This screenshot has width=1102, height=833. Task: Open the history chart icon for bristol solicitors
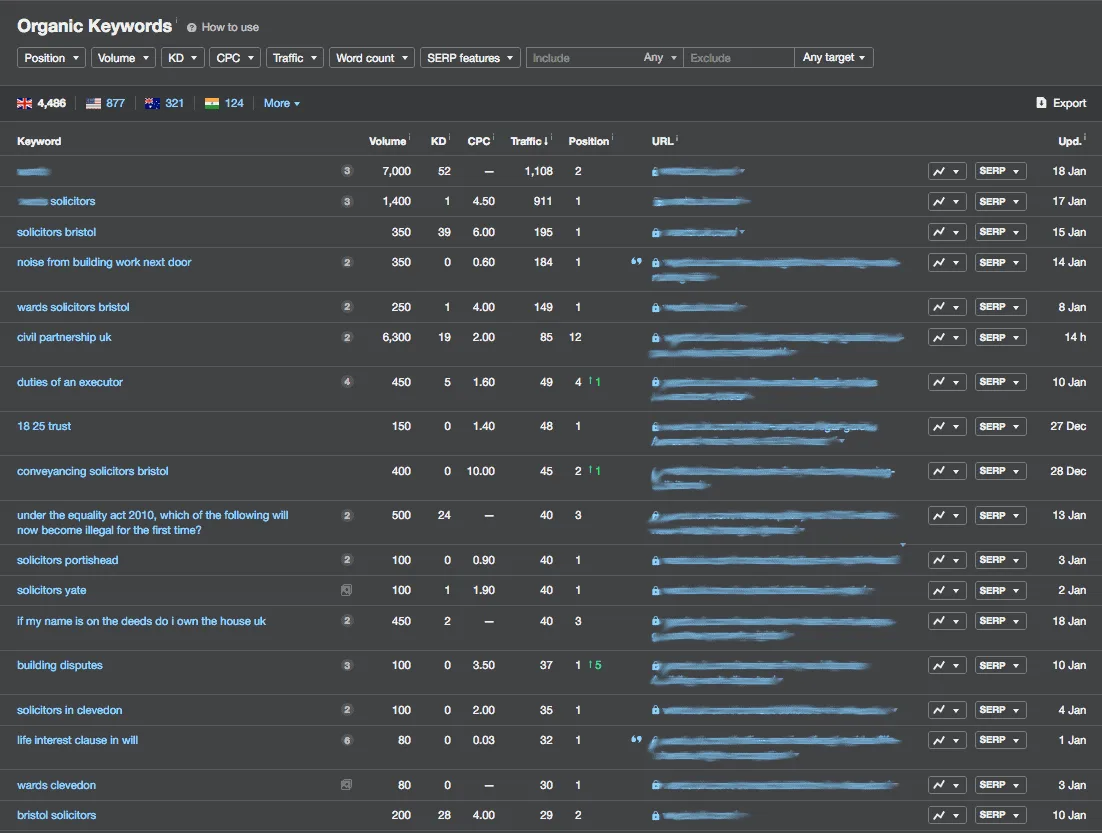[x=947, y=815]
